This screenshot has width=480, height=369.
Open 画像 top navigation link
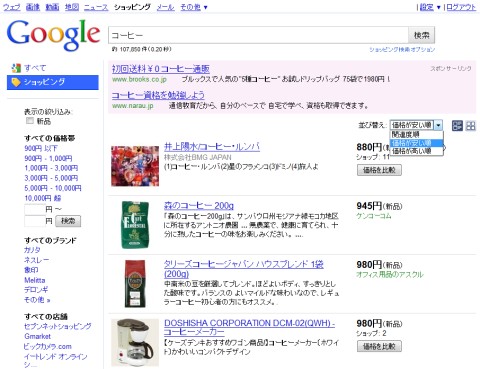point(33,7)
